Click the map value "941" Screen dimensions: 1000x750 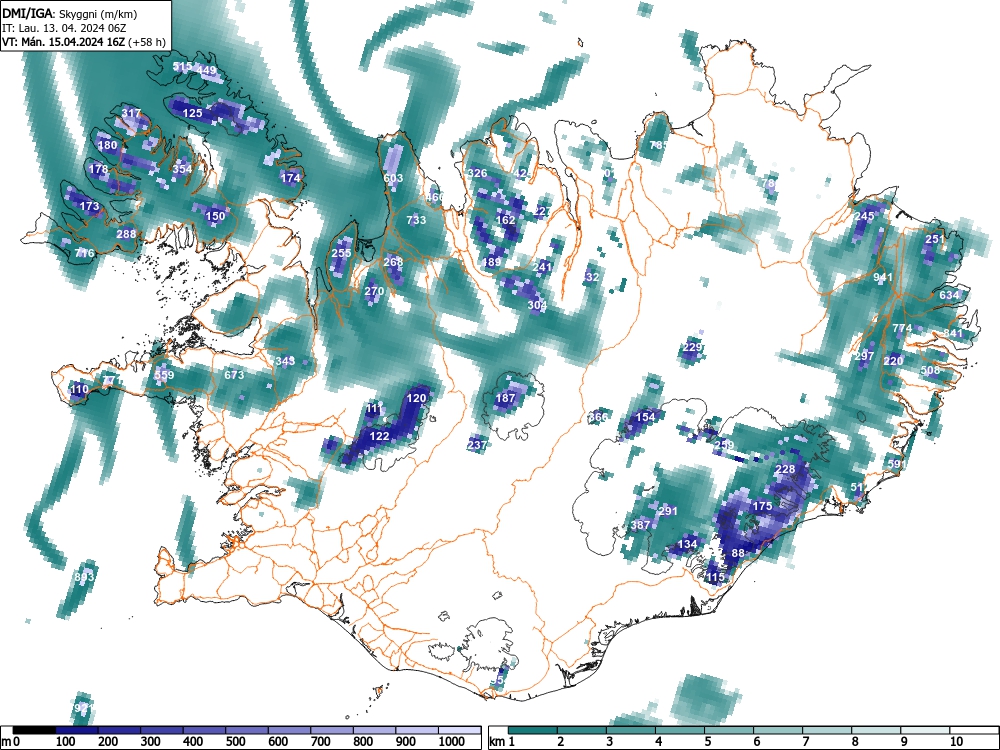coord(883,277)
